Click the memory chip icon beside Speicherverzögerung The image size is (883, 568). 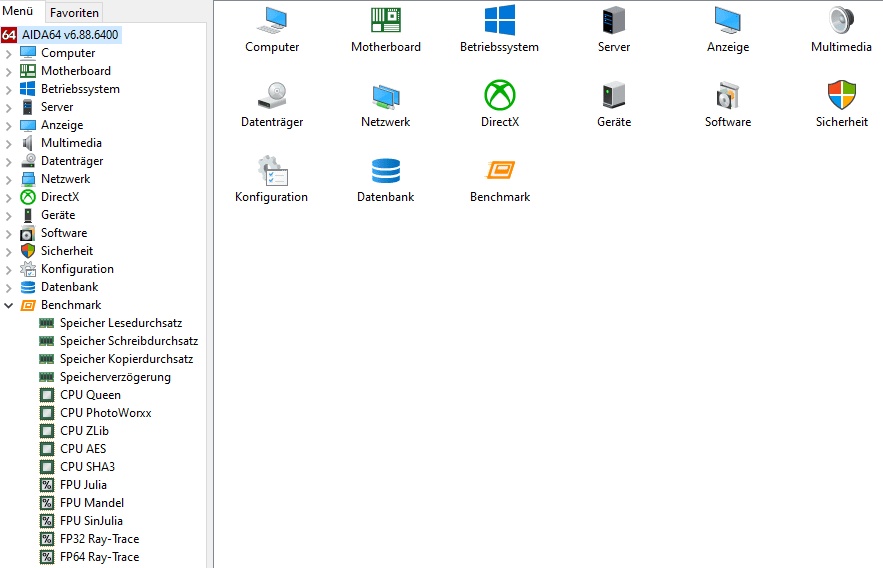click(x=47, y=377)
